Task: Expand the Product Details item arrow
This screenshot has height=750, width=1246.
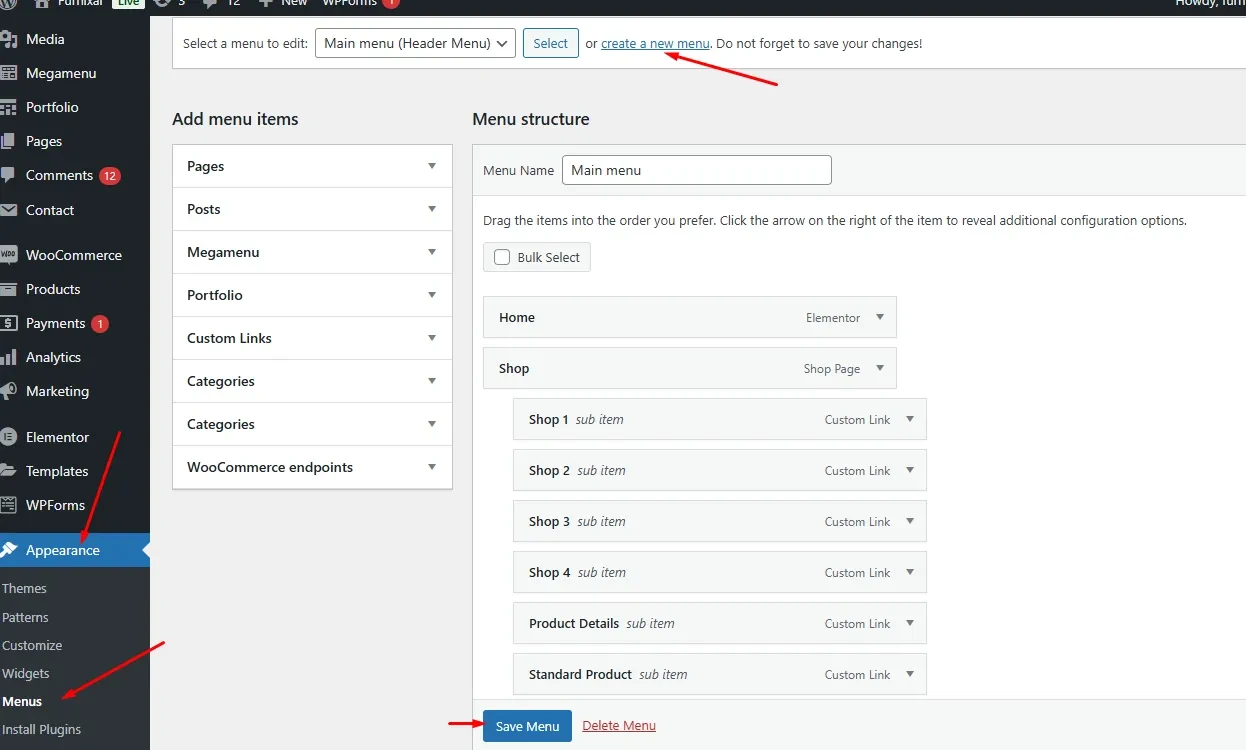Action: click(x=910, y=623)
